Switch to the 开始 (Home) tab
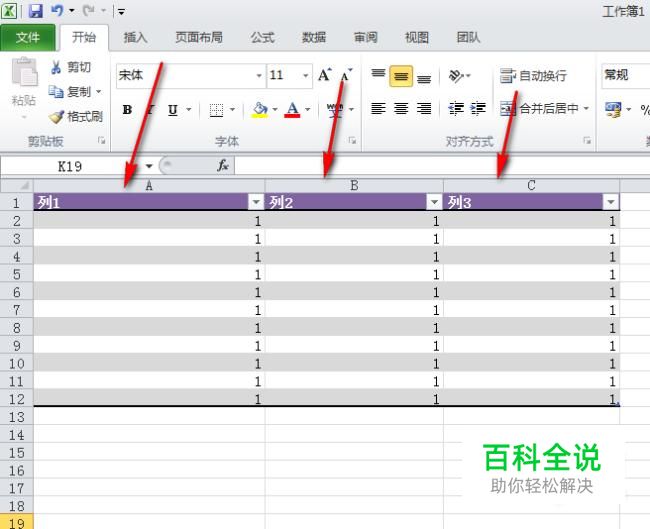Screen dimensions: 650x529 point(84,38)
